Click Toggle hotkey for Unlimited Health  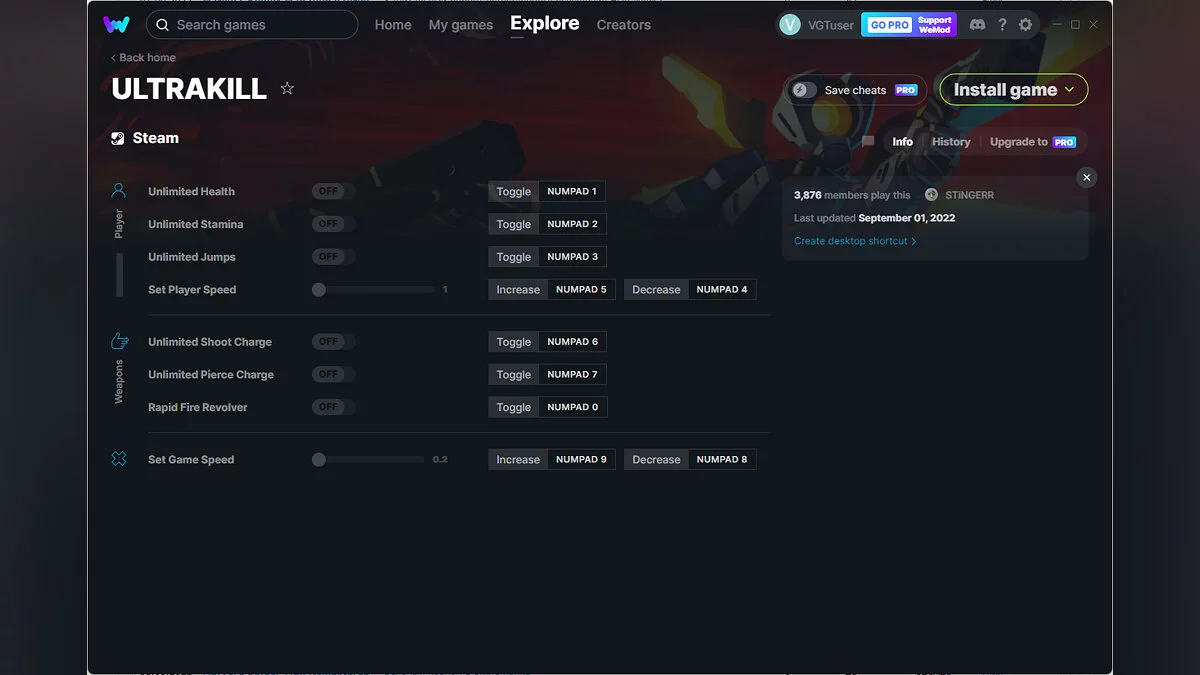[x=547, y=191]
